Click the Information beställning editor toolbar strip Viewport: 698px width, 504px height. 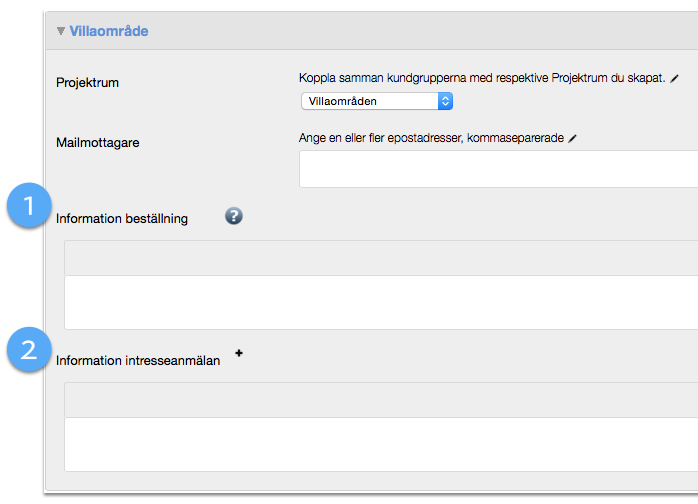click(380, 258)
